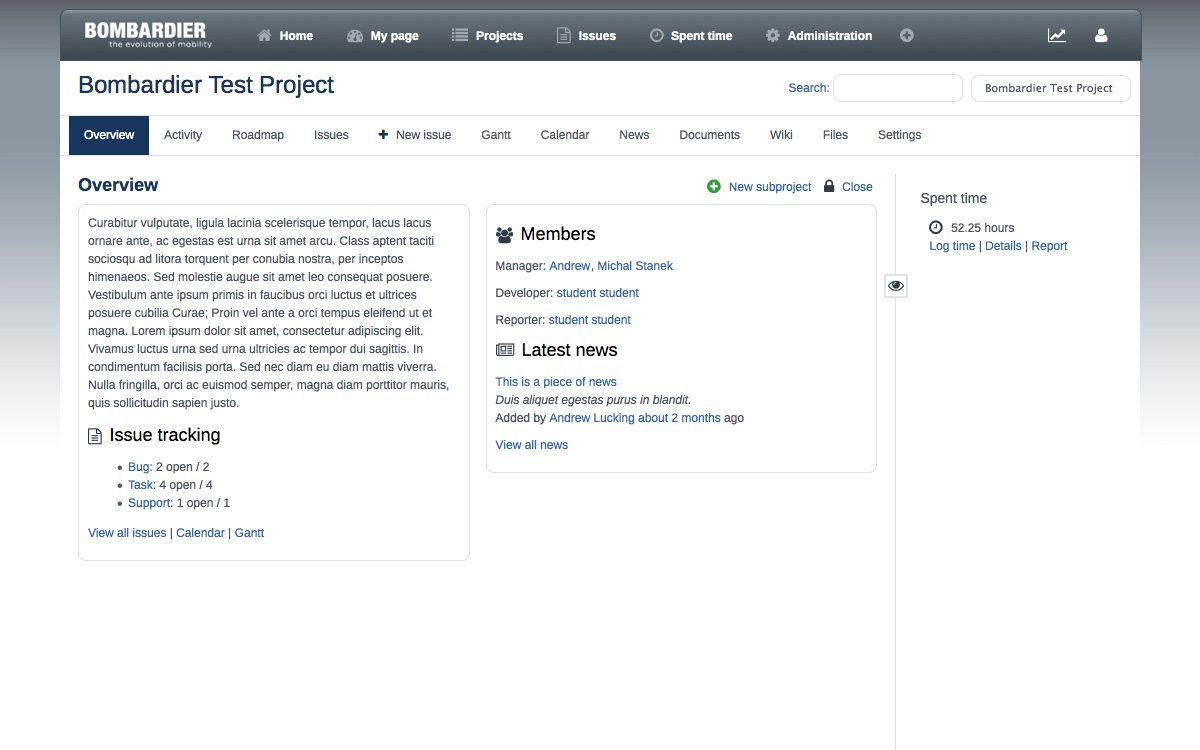
Task: Open the Bombardier Test Project jump dropdown
Action: click(1051, 88)
